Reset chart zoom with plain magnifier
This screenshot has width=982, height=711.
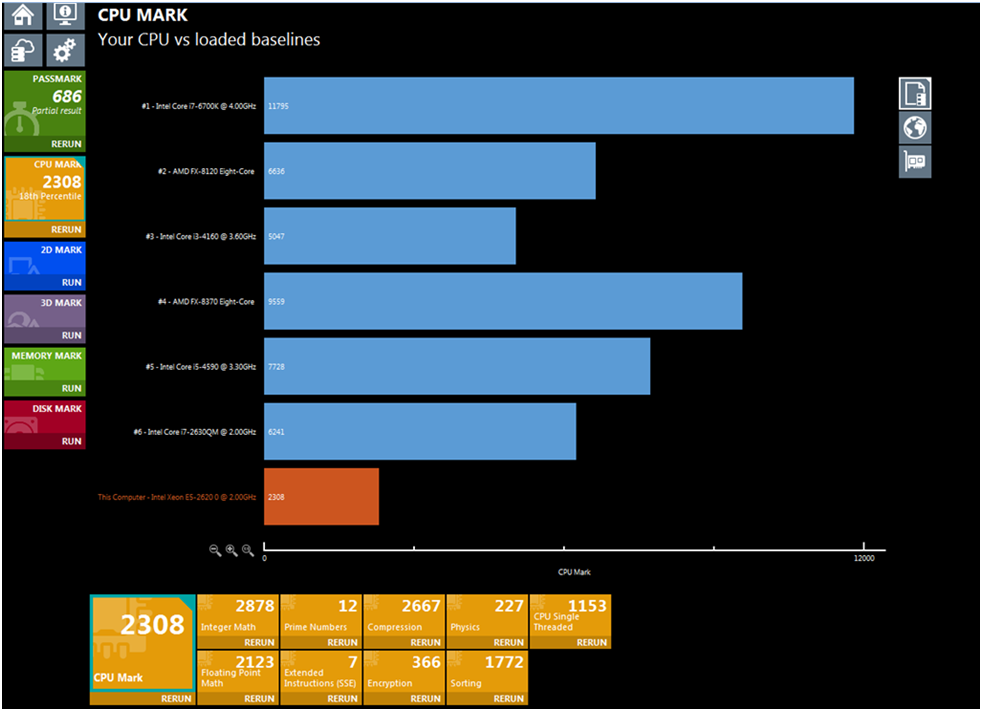[x=248, y=550]
